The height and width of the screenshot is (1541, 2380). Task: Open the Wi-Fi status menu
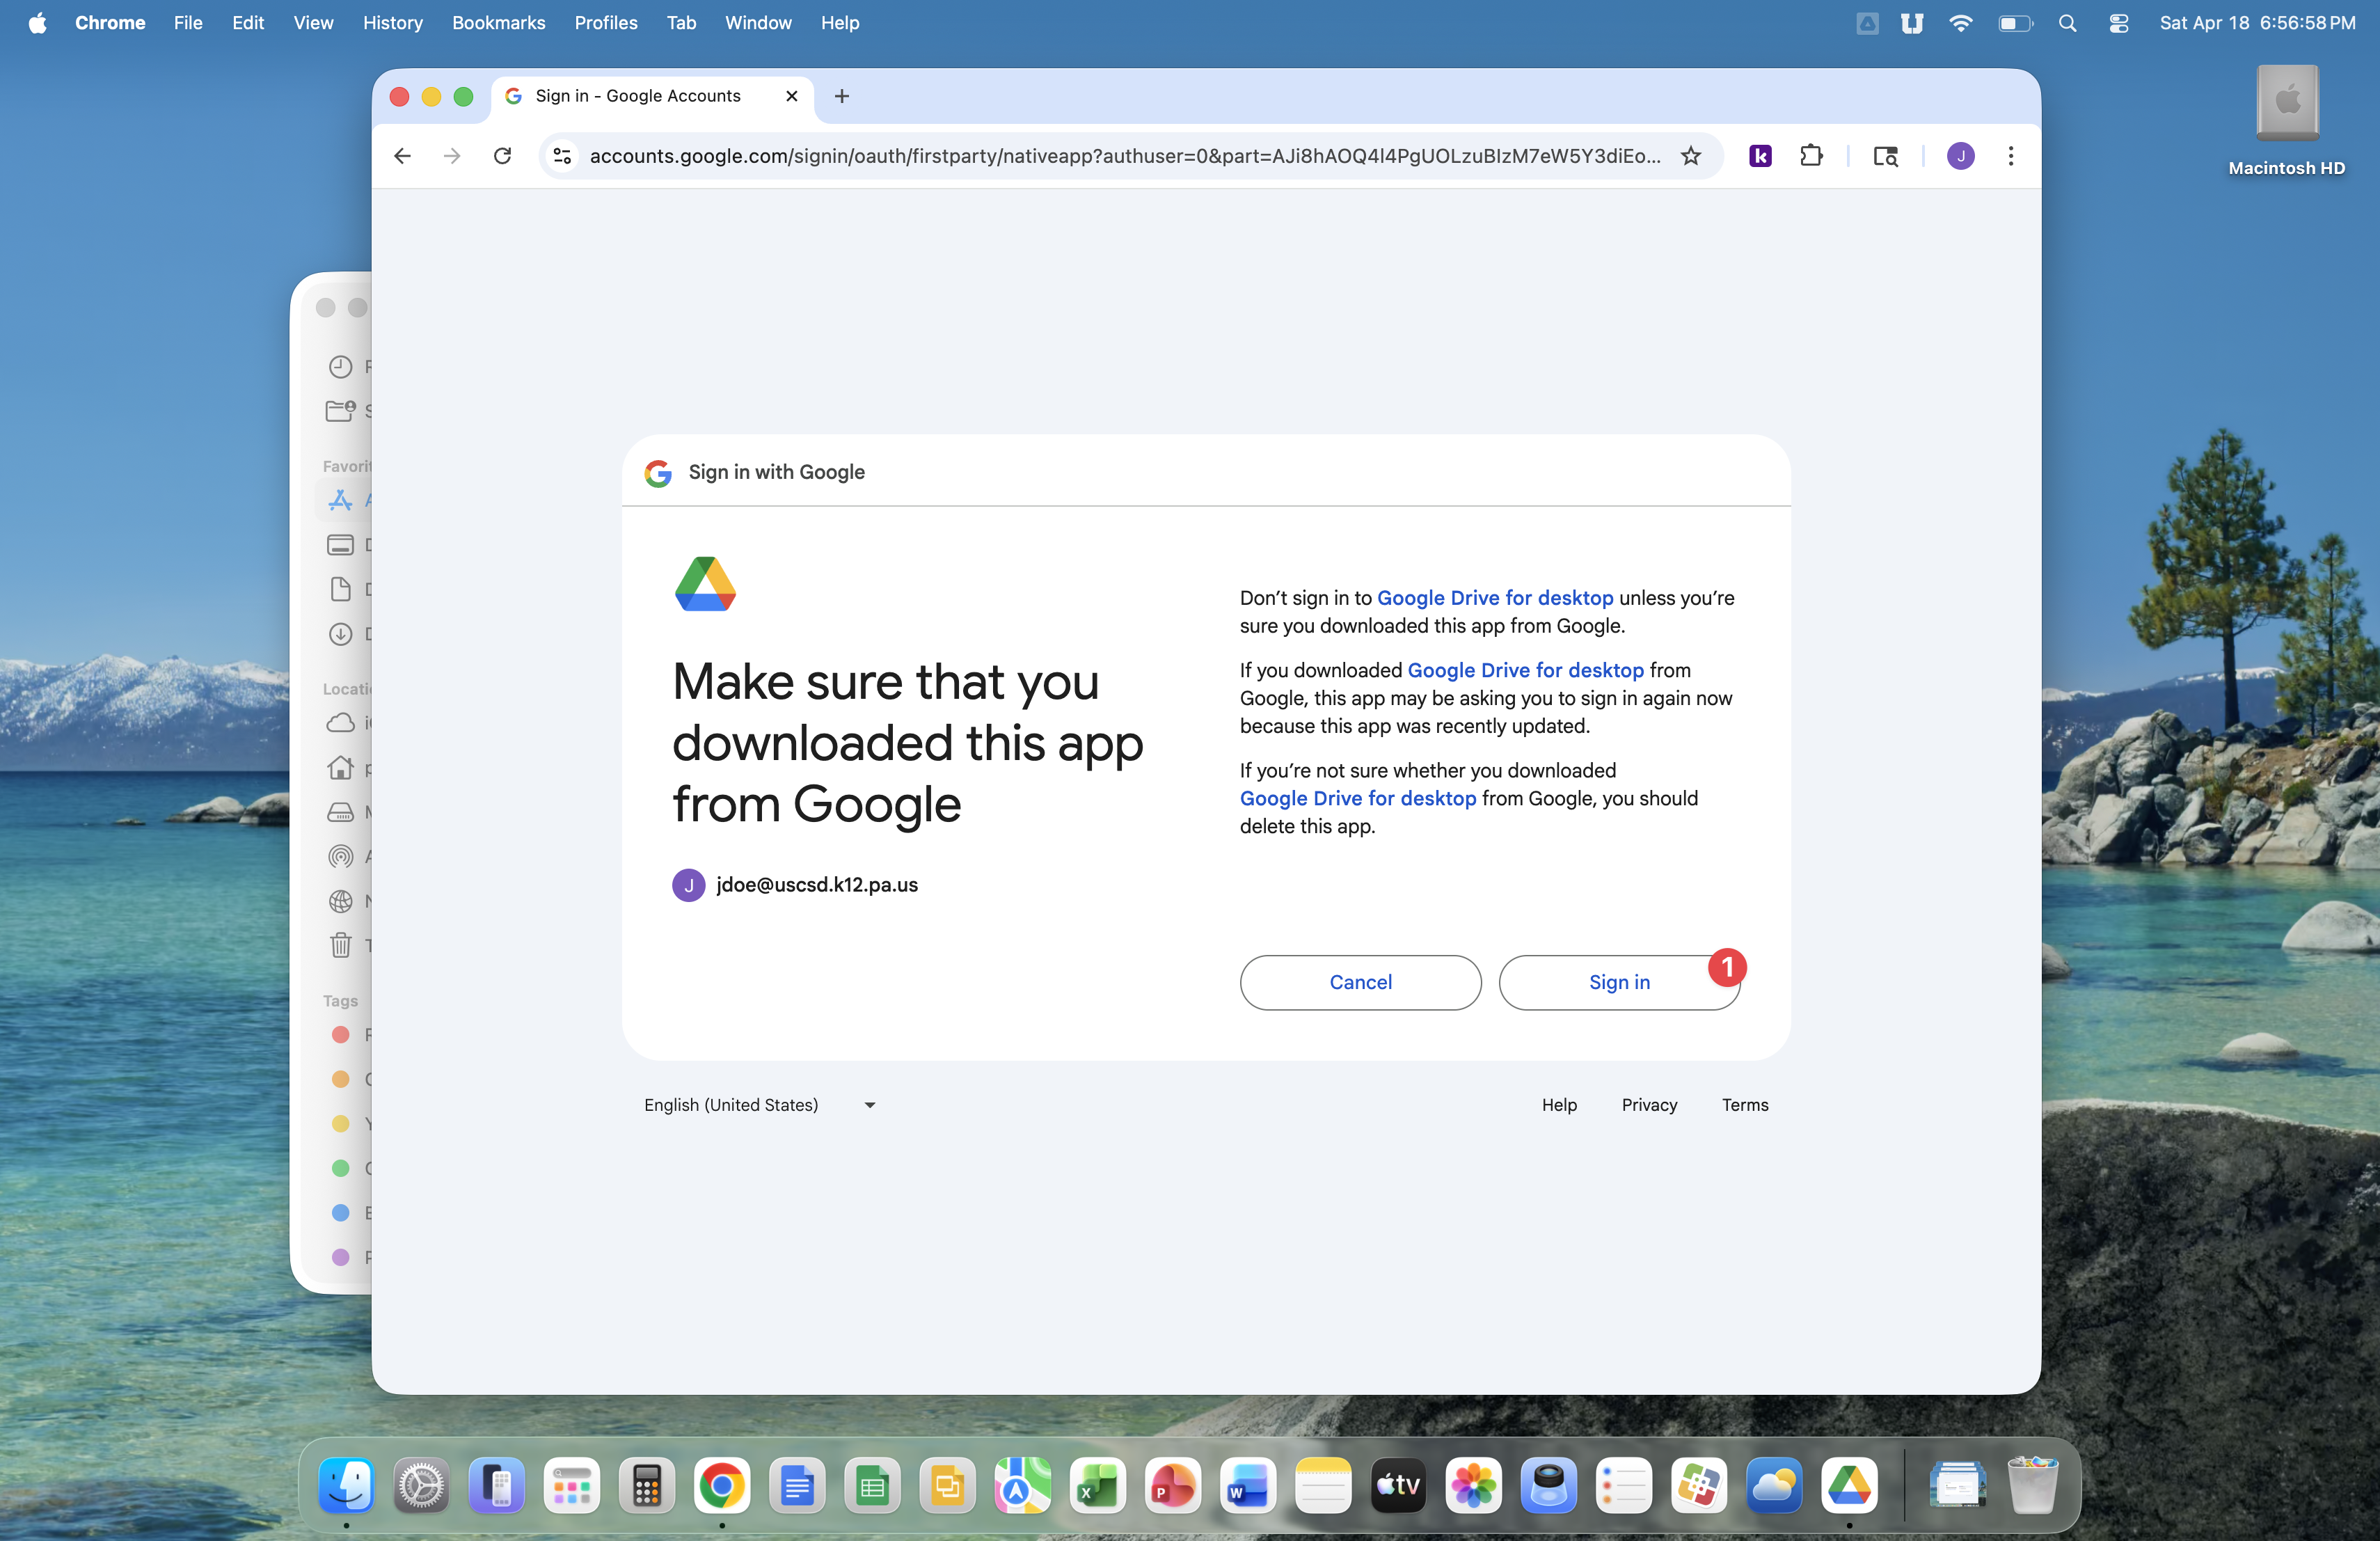(1960, 23)
